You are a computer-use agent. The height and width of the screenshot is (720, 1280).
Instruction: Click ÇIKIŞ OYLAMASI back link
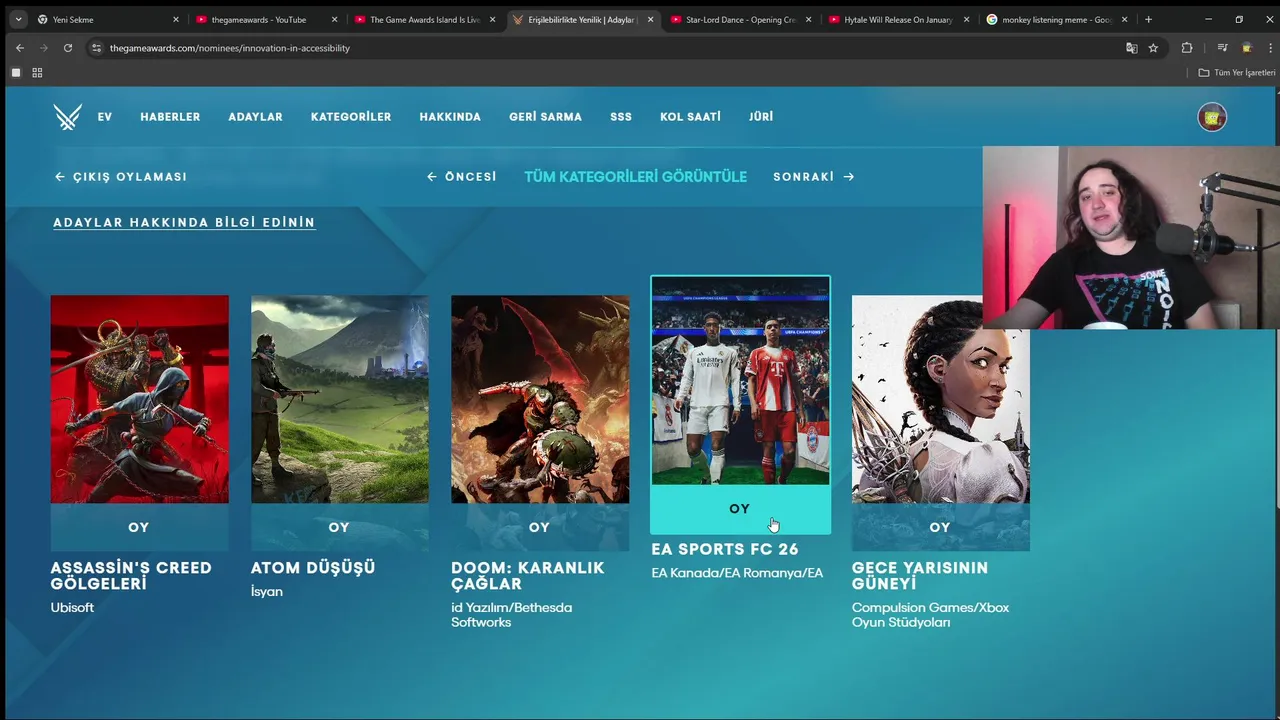[x=121, y=177]
